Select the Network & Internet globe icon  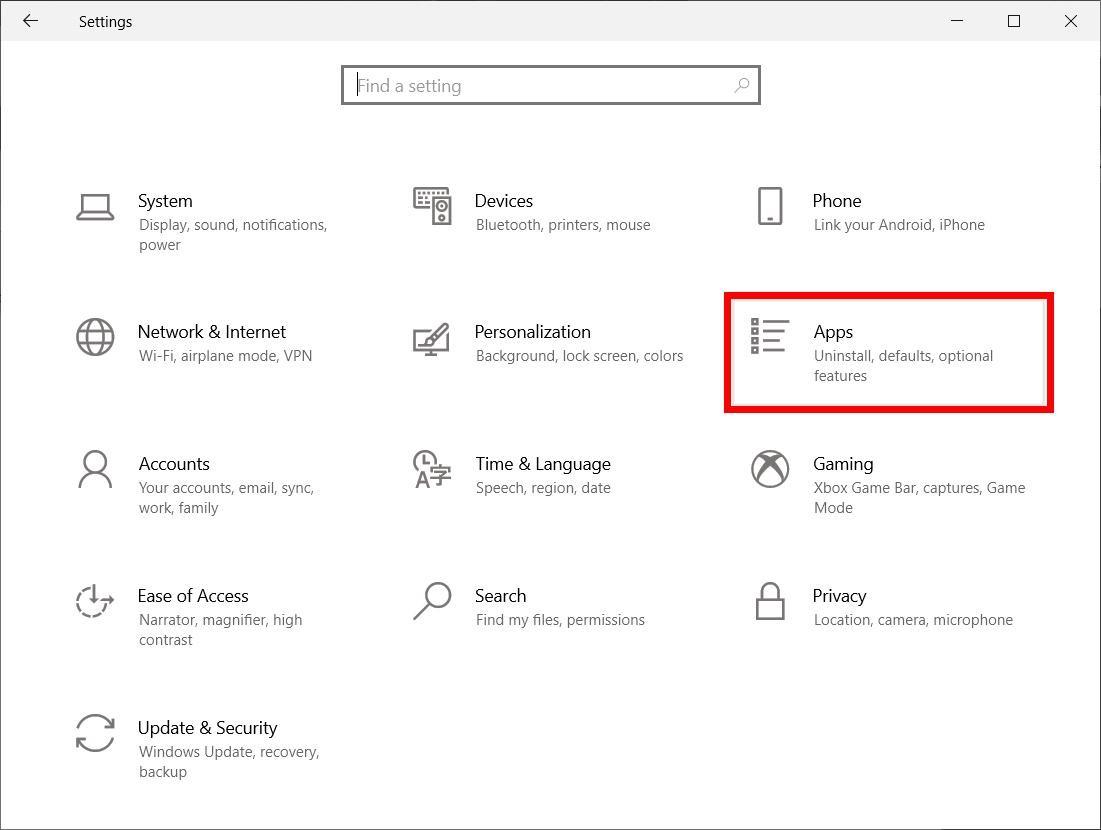pos(95,337)
